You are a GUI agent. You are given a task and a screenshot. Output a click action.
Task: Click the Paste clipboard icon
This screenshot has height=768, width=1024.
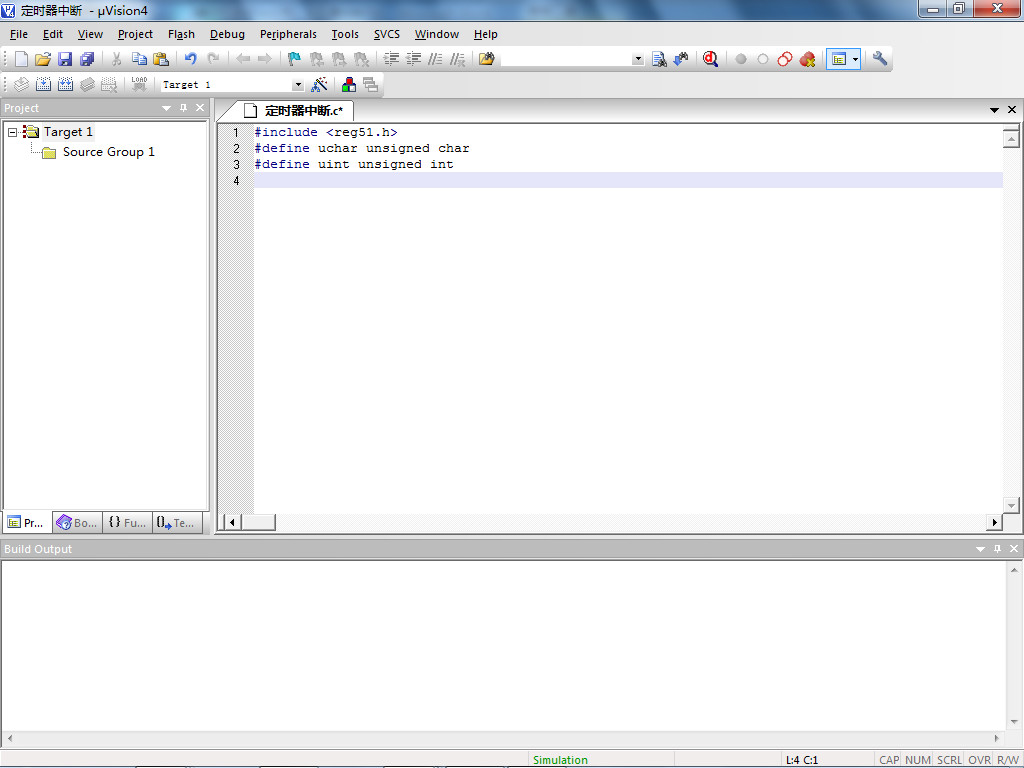pos(161,59)
